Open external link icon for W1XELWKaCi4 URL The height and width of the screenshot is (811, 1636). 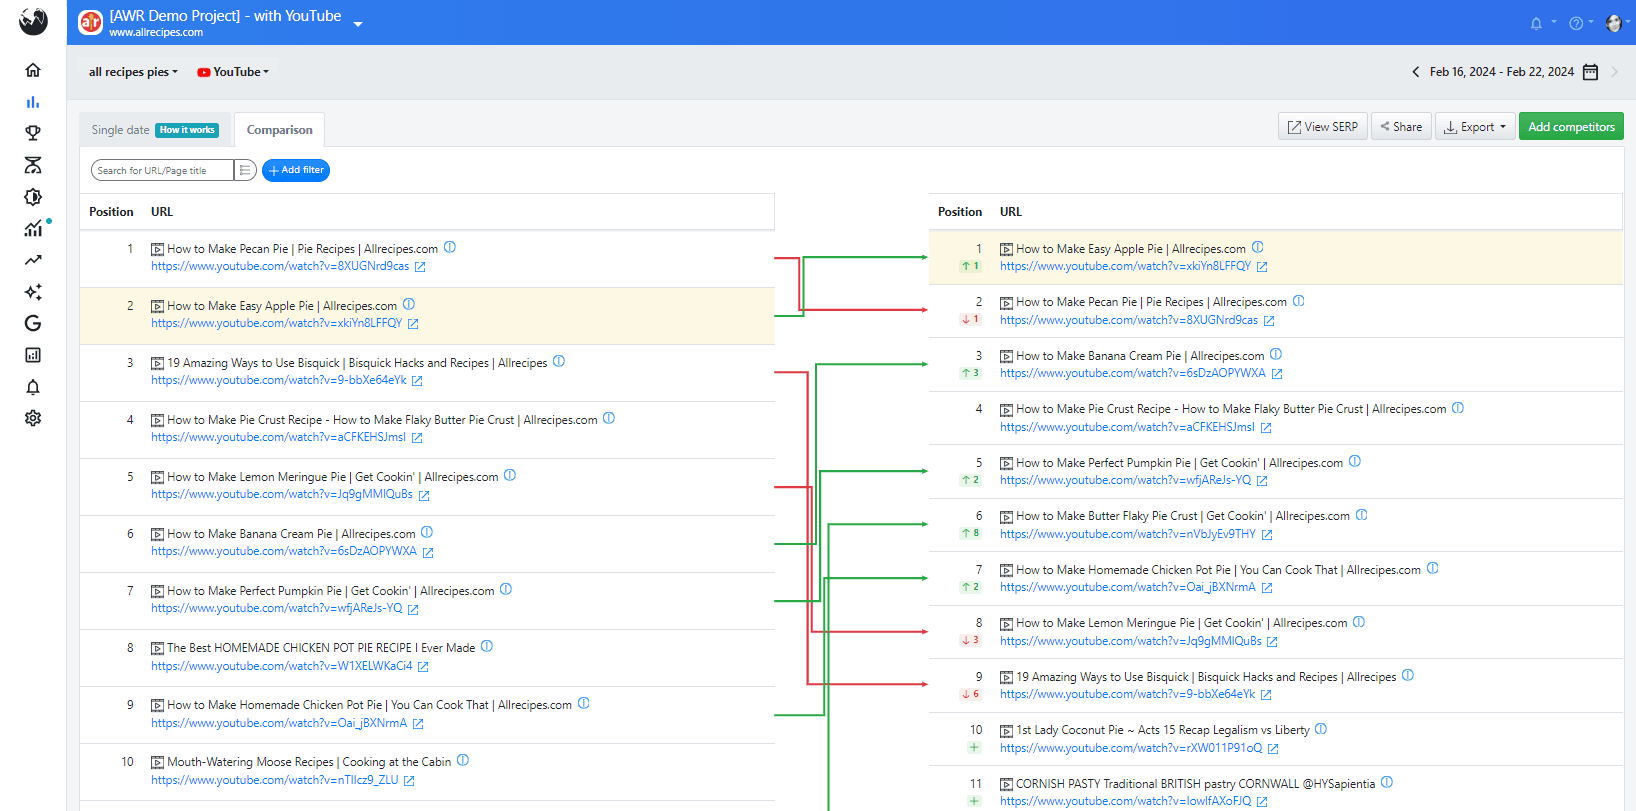pos(423,667)
